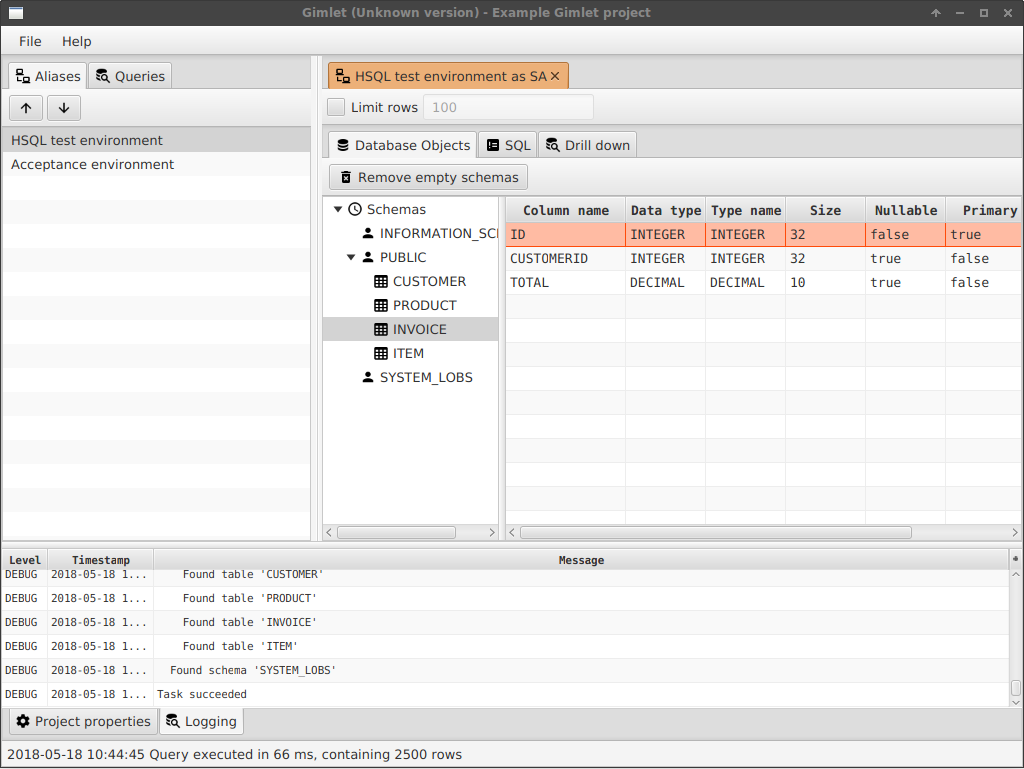Click the table icon for CUSTOMER

click(381, 281)
